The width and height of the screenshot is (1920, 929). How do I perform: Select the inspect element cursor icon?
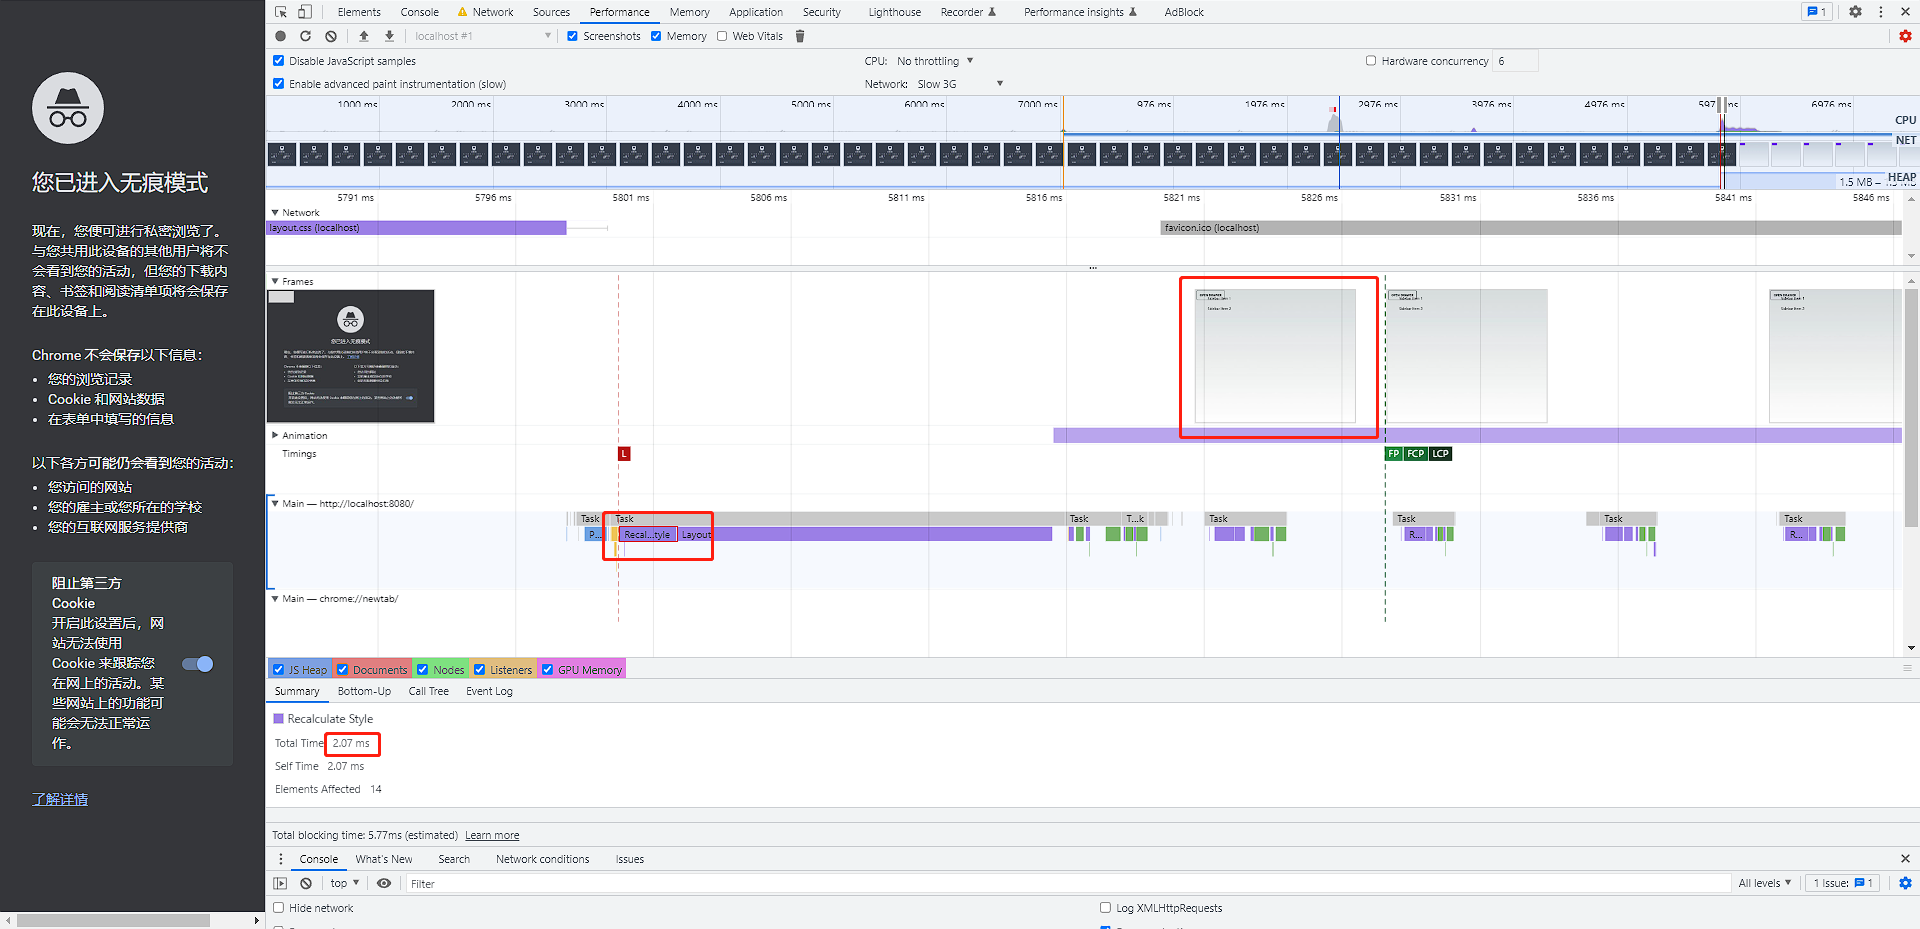281,11
